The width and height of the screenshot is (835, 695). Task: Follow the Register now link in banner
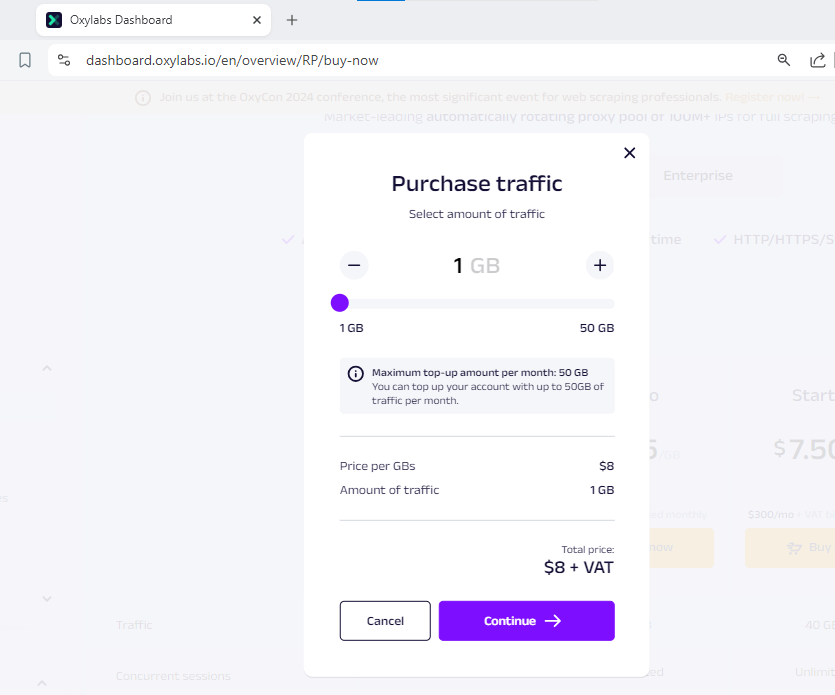(764, 97)
